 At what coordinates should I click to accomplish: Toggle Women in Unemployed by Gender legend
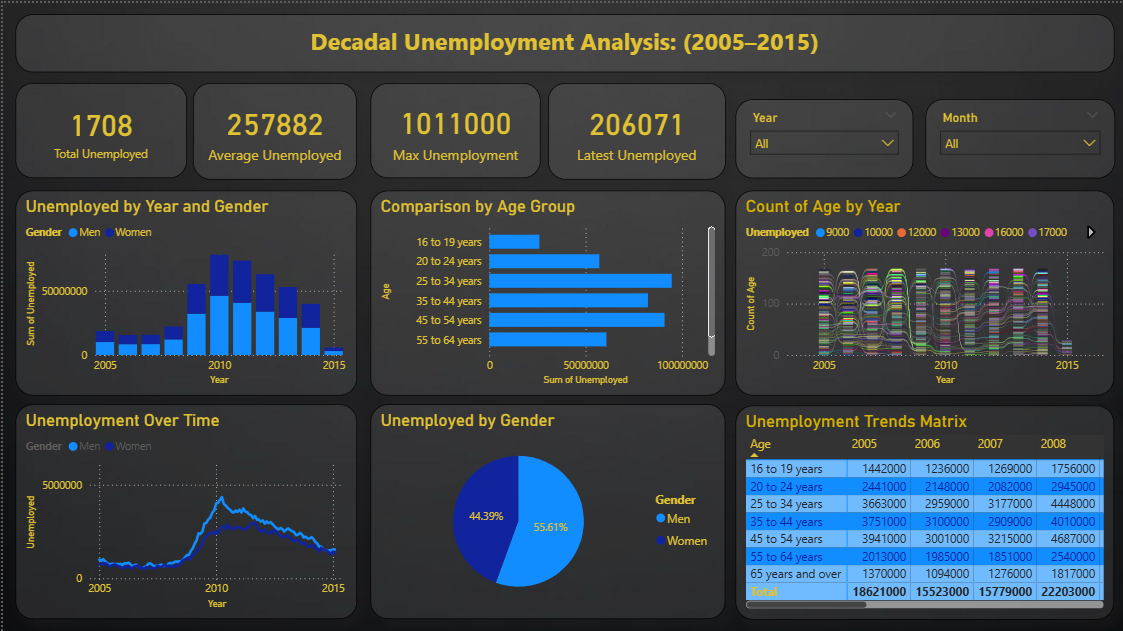coord(660,541)
